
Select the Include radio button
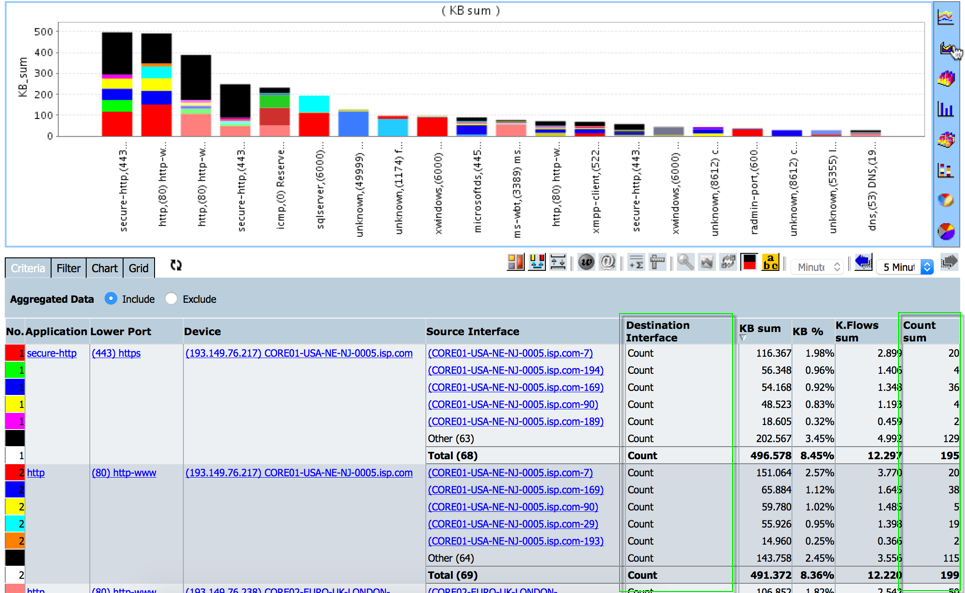(111, 299)
